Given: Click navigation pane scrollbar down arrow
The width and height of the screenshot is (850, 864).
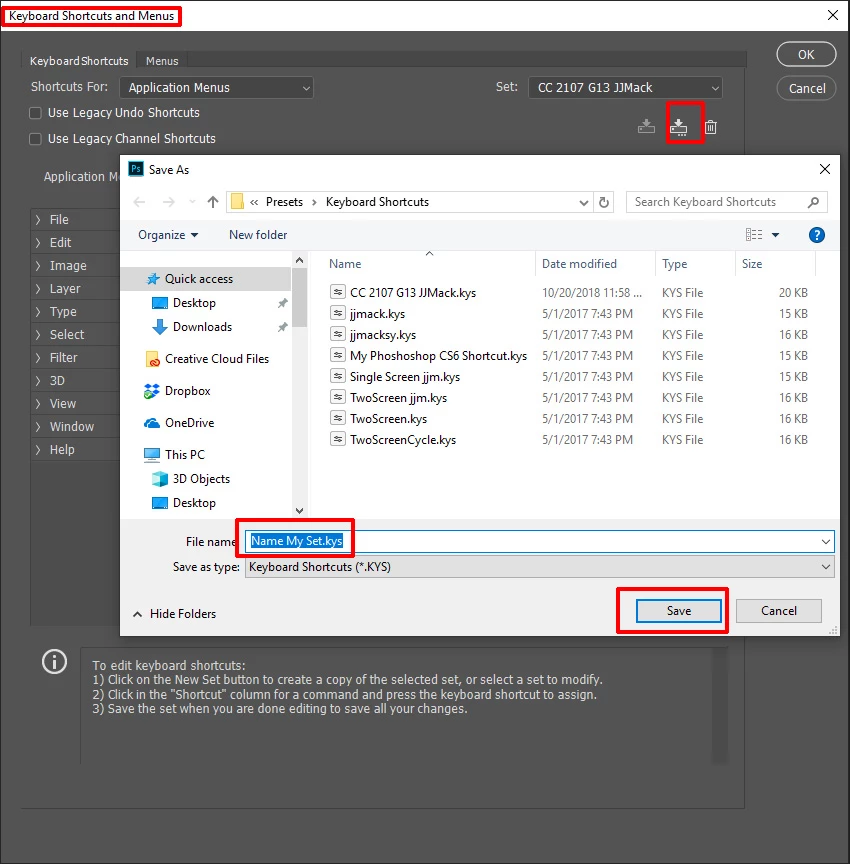Looking at the screenshot, I should coord(299,511).
